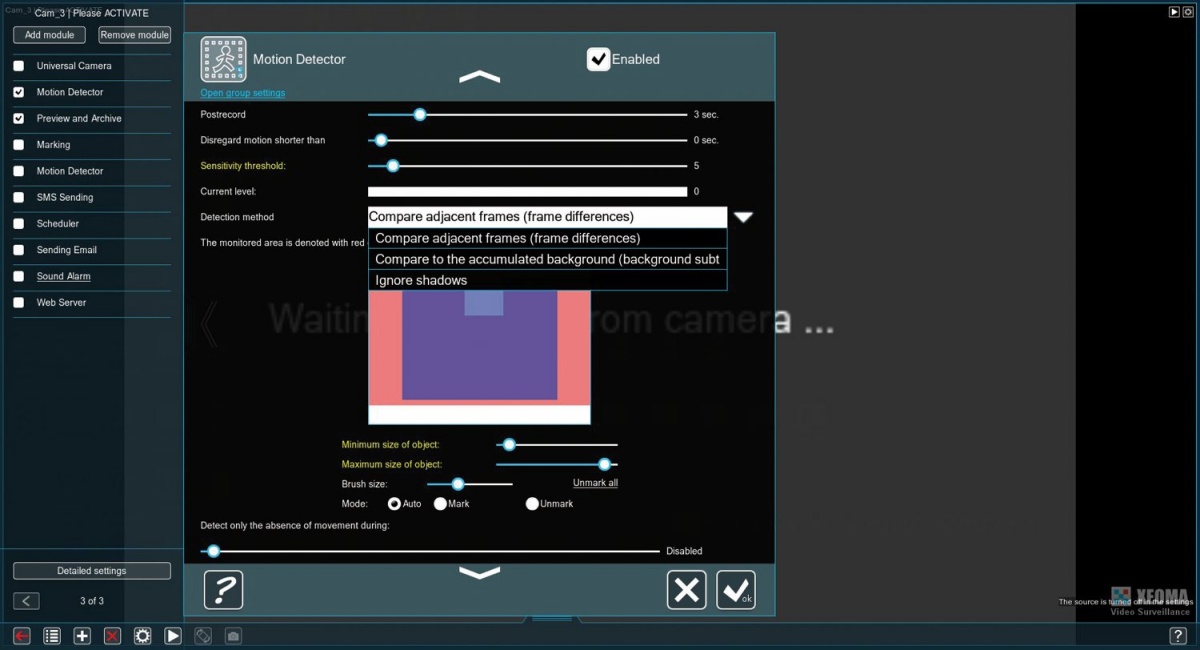Uncheck the first Motion Detector module checkbox
Screen dimensions: 1200x650
[x=18, y=92]
